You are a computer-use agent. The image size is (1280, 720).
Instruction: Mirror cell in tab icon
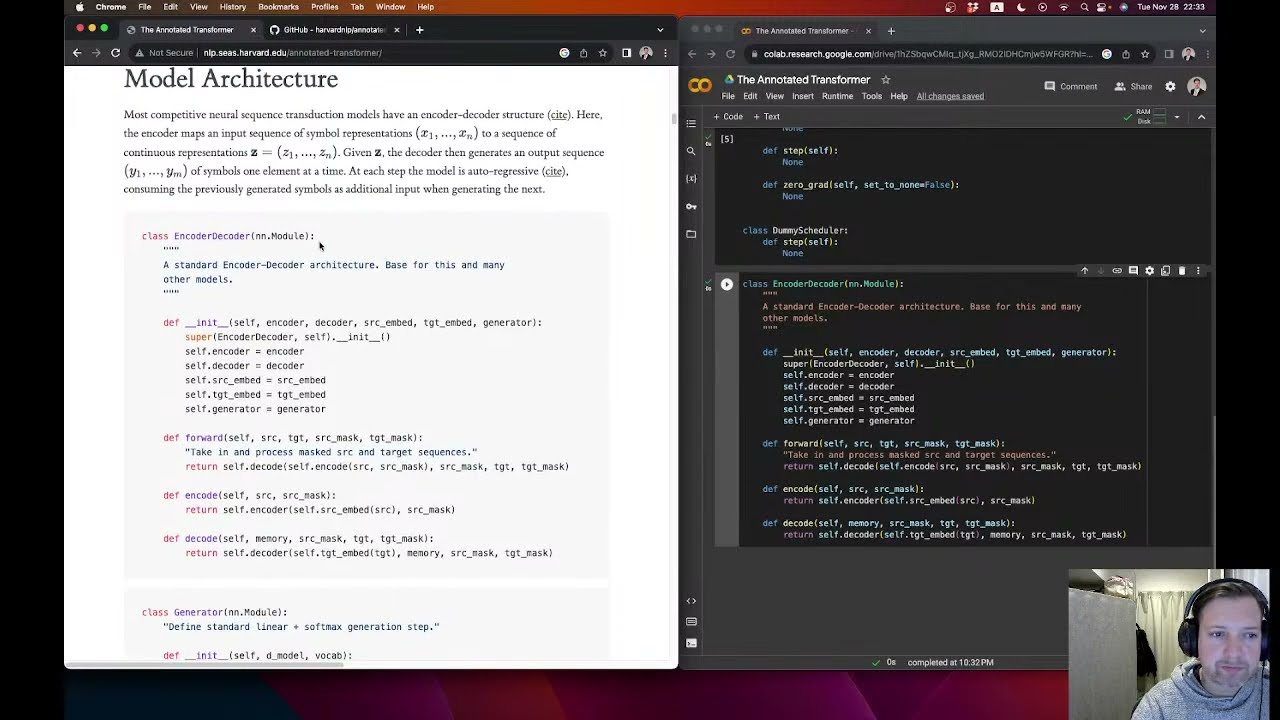(1165, 271)
